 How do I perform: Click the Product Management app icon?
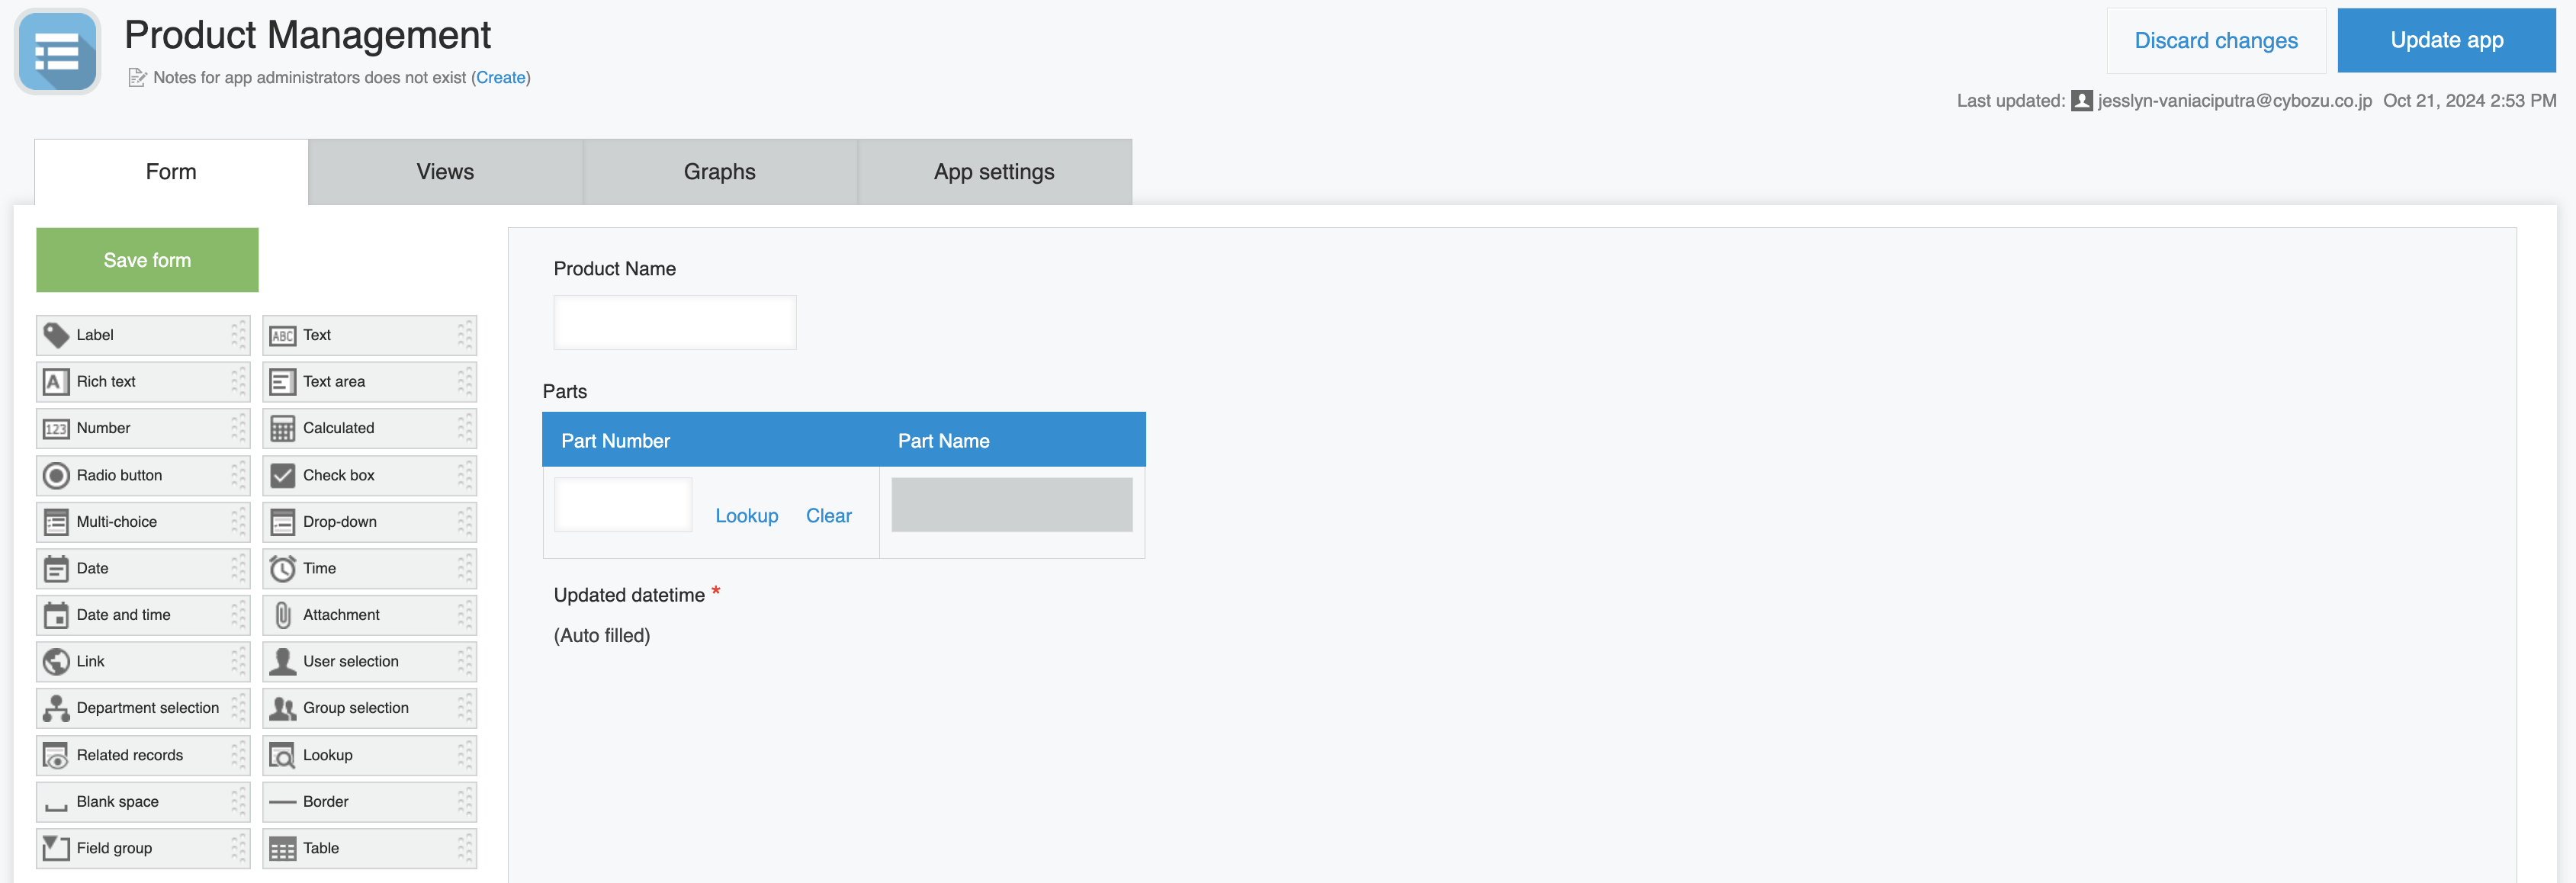pyautogui.click(x=57, y=52)
